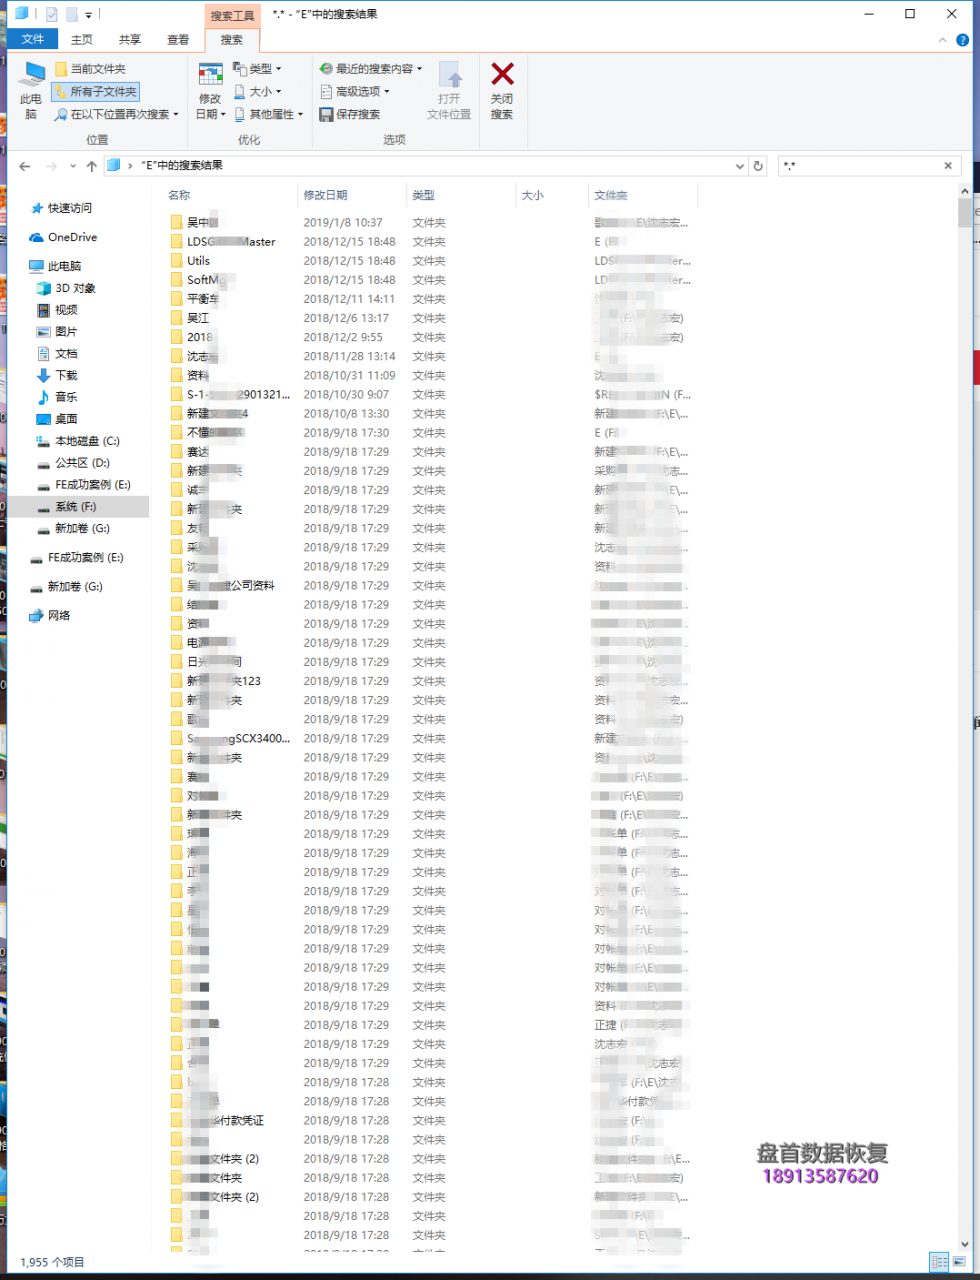Open the 查看 ribbon tab
This screenshot has width=980, height=1280.
pos(178,40)
